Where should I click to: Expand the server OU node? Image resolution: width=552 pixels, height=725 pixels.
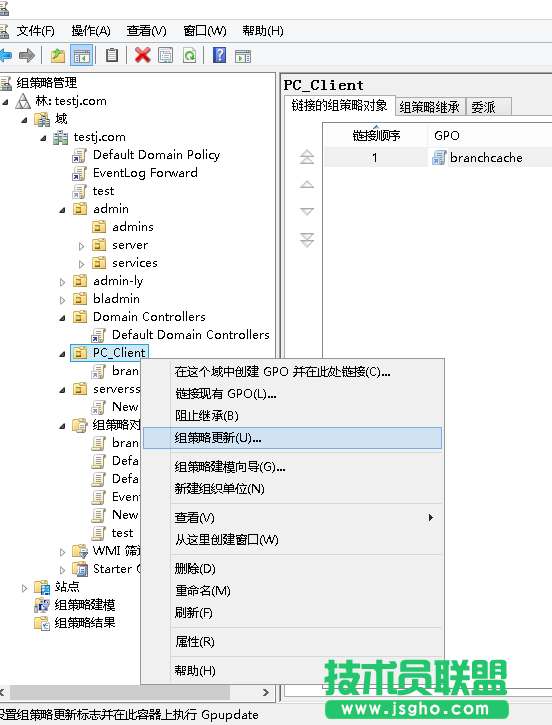coord(81,246)
